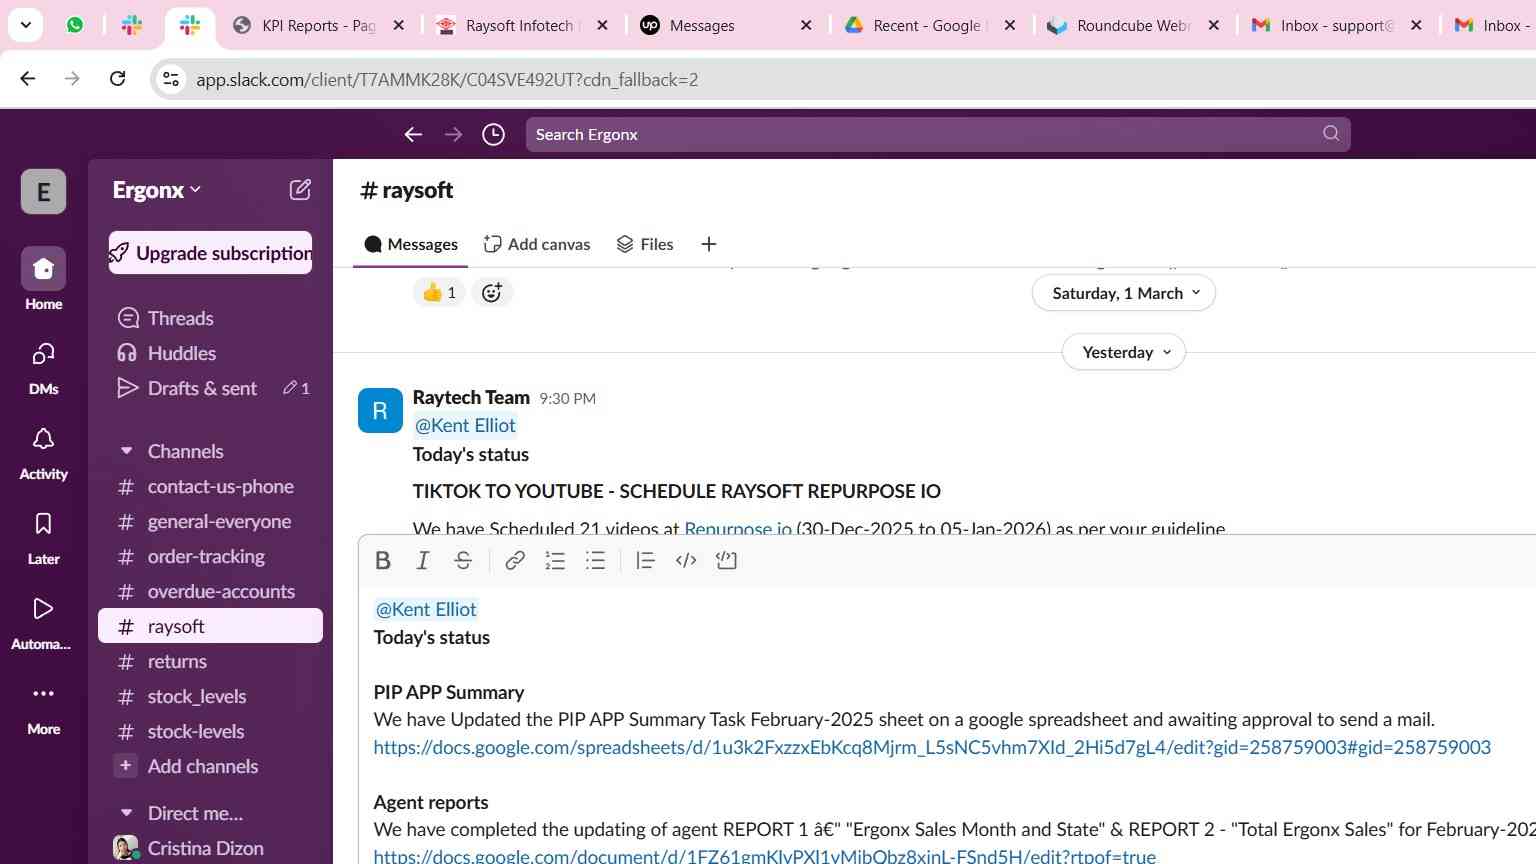
Task: Open Saturday, 1 March date dropdown
Action: click(x=1124, y=293)
